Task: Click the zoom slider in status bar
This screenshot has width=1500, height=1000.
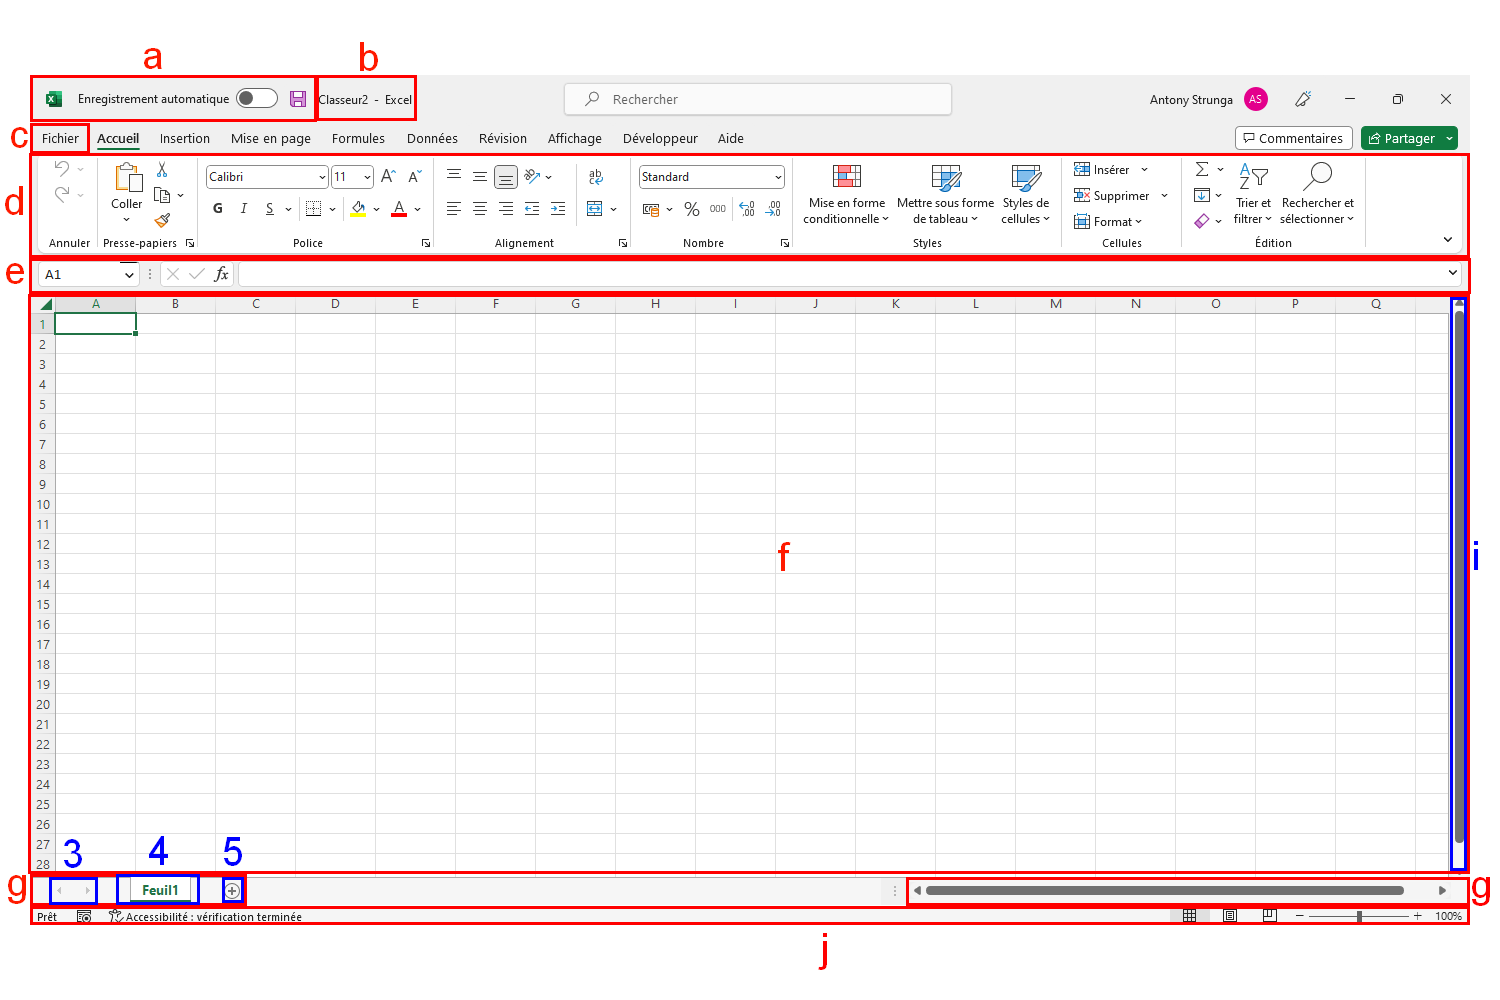Action: coord(1358,916)
